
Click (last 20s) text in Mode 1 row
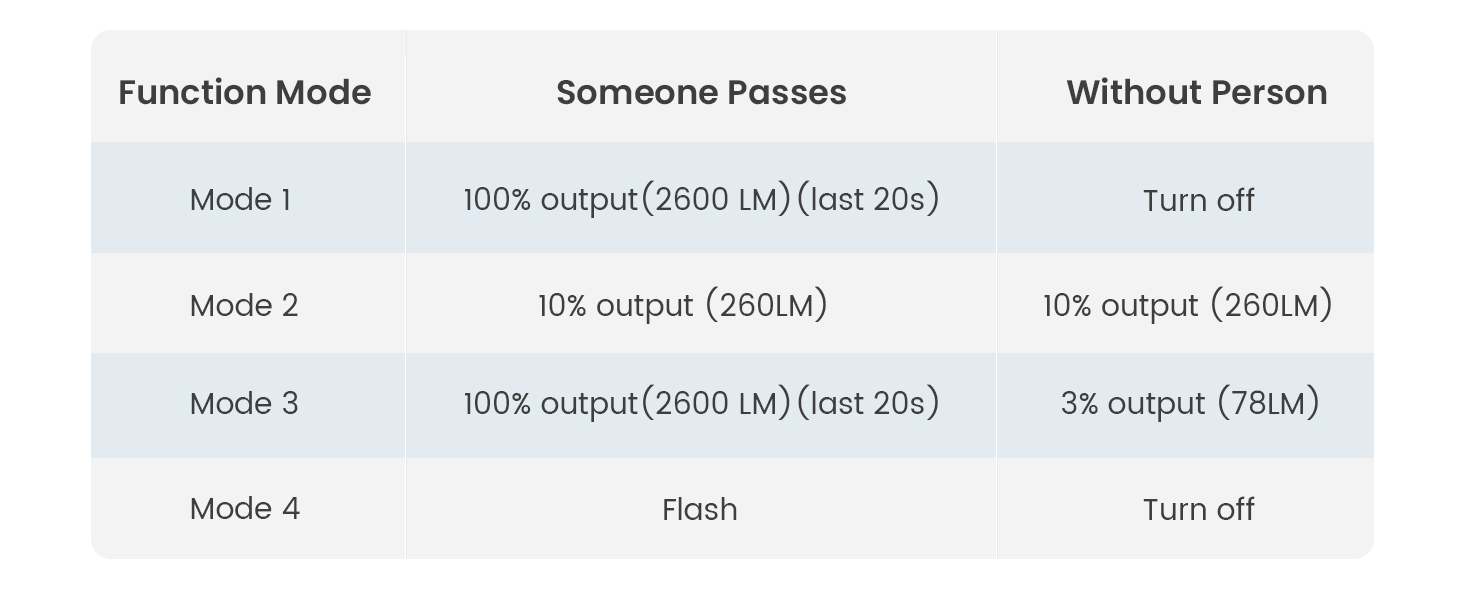tap(868, 200)
